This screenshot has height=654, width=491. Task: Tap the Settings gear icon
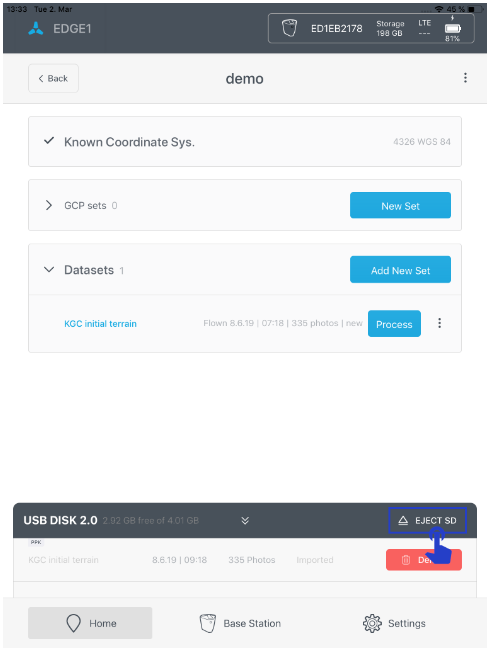372,624
